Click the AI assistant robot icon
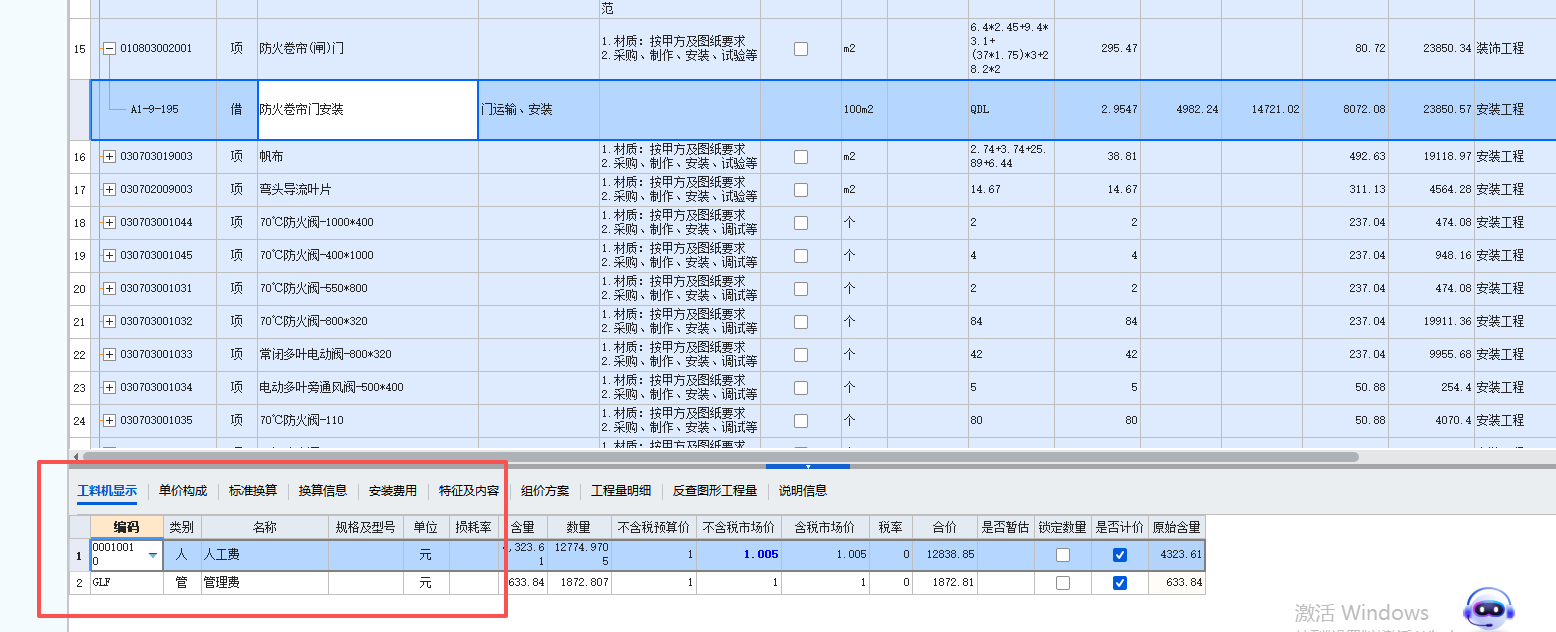1556x632 pixels. (x=1491, y=608)
